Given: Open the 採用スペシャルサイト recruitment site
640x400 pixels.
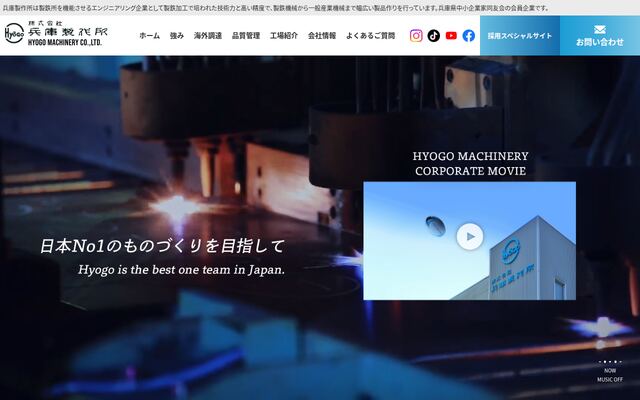Looking at the screenshot, I should coord(520,36).
